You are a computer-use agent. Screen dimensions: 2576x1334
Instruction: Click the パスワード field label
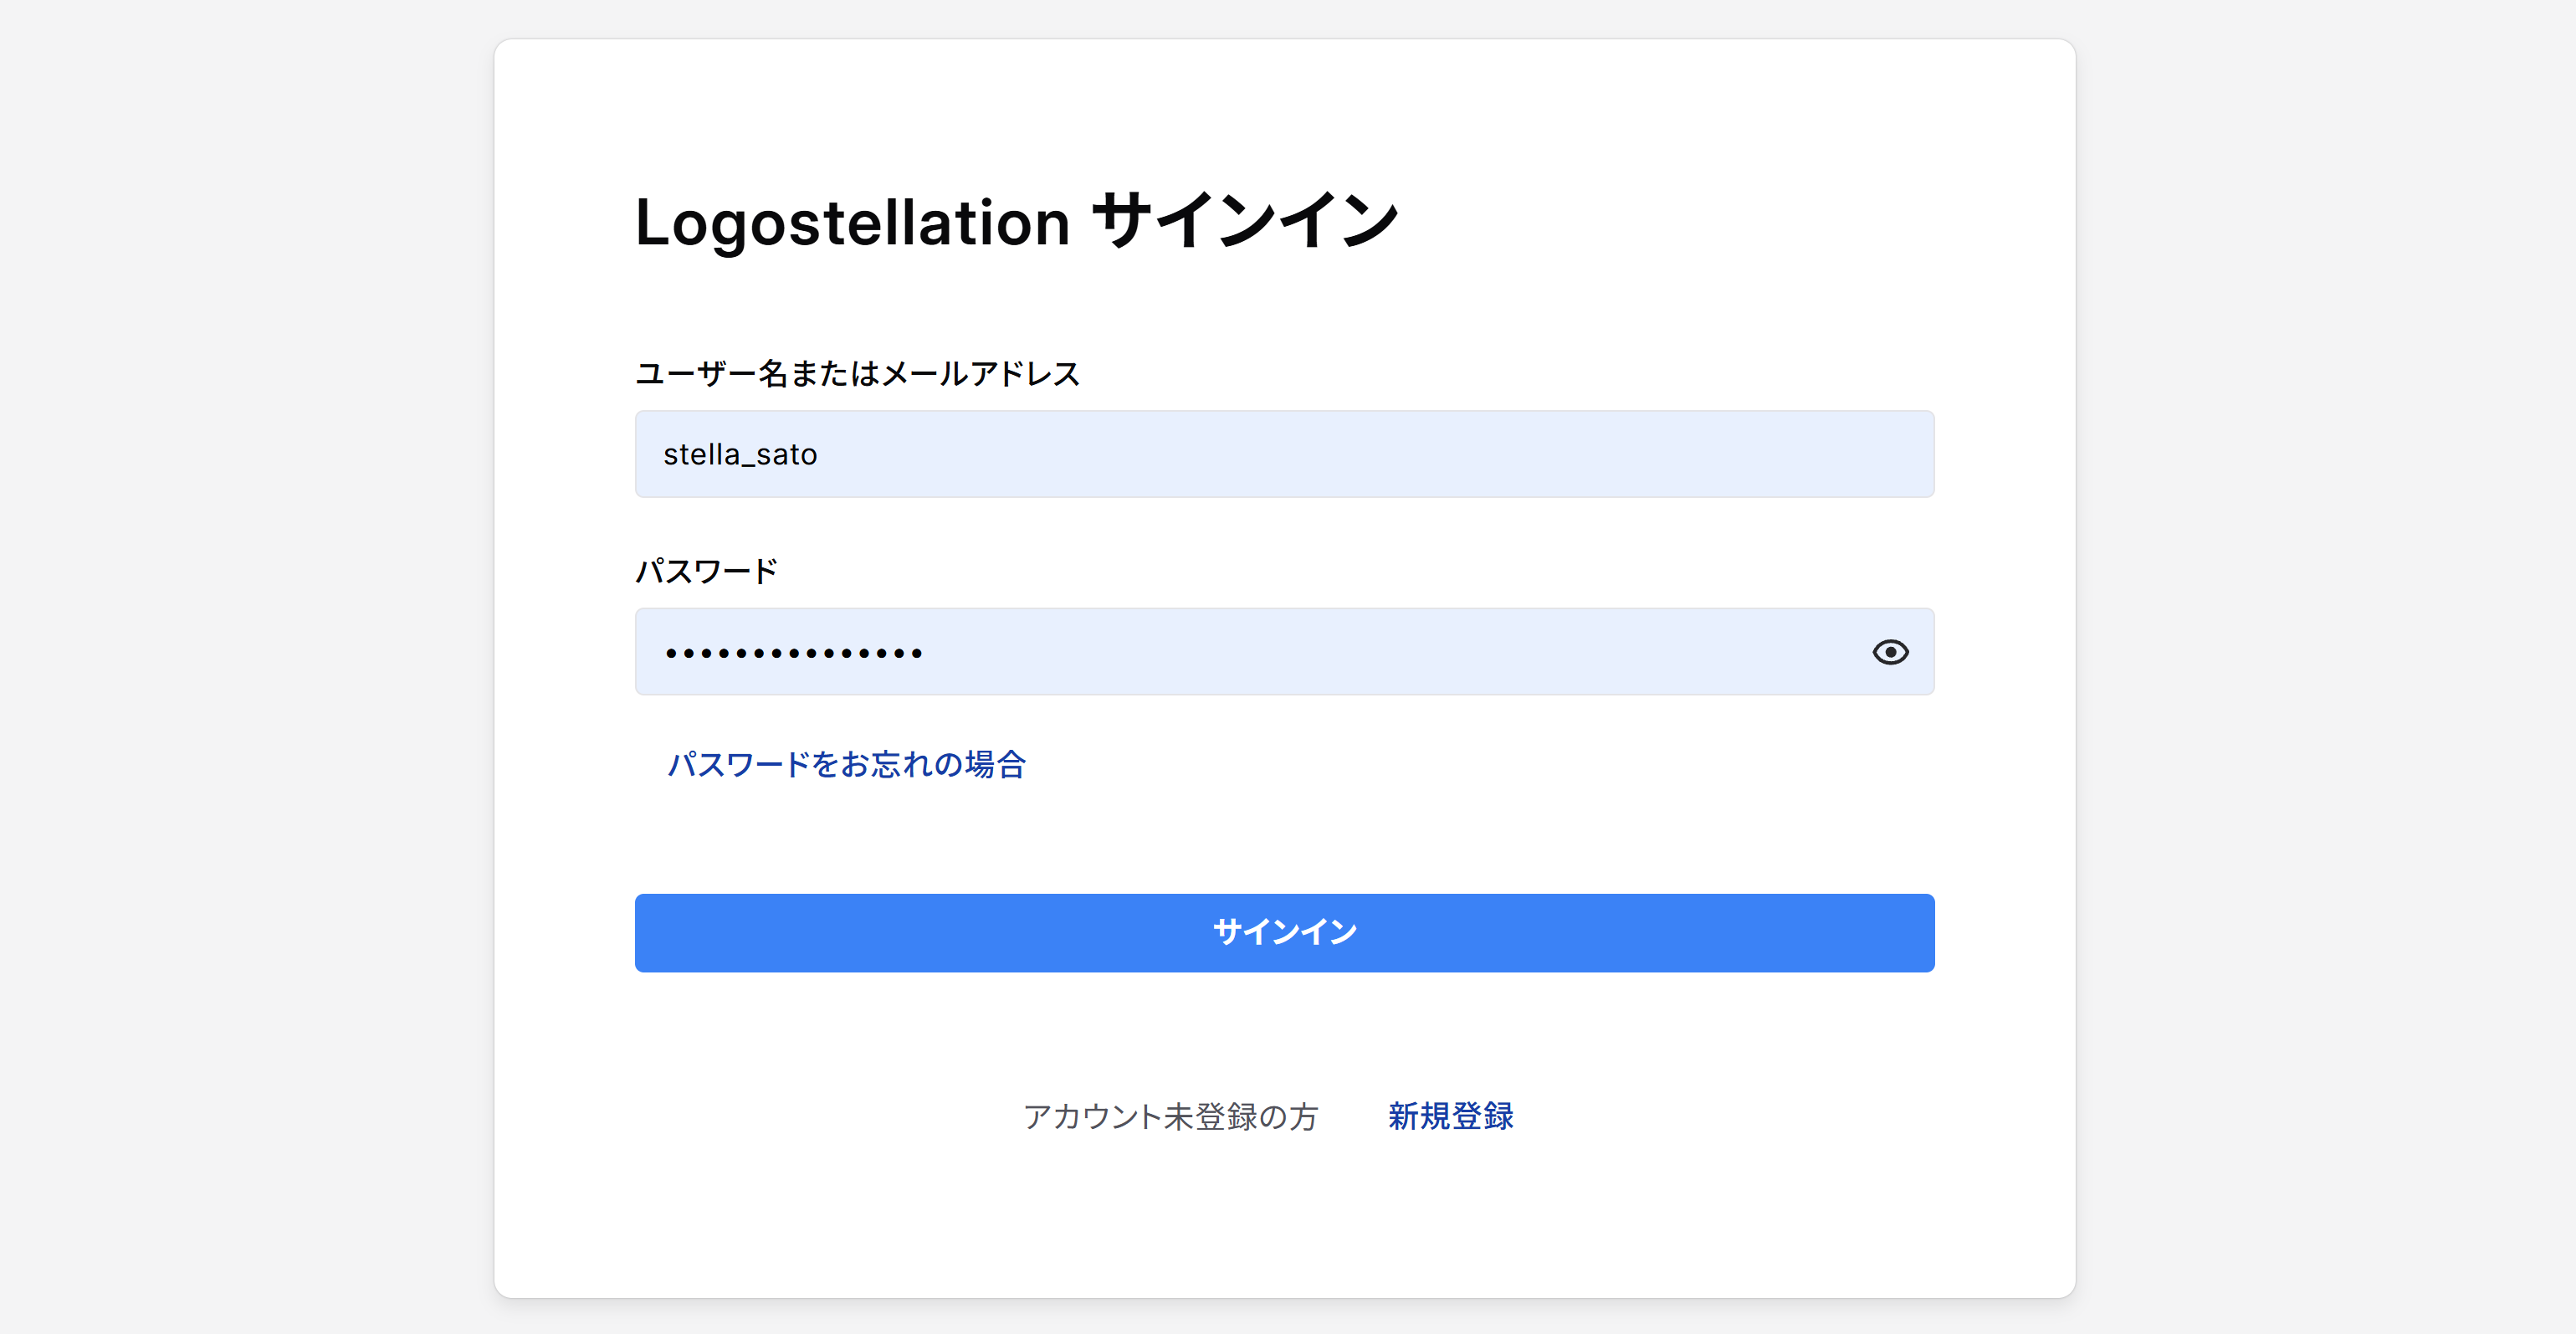(x=706, y=569)
